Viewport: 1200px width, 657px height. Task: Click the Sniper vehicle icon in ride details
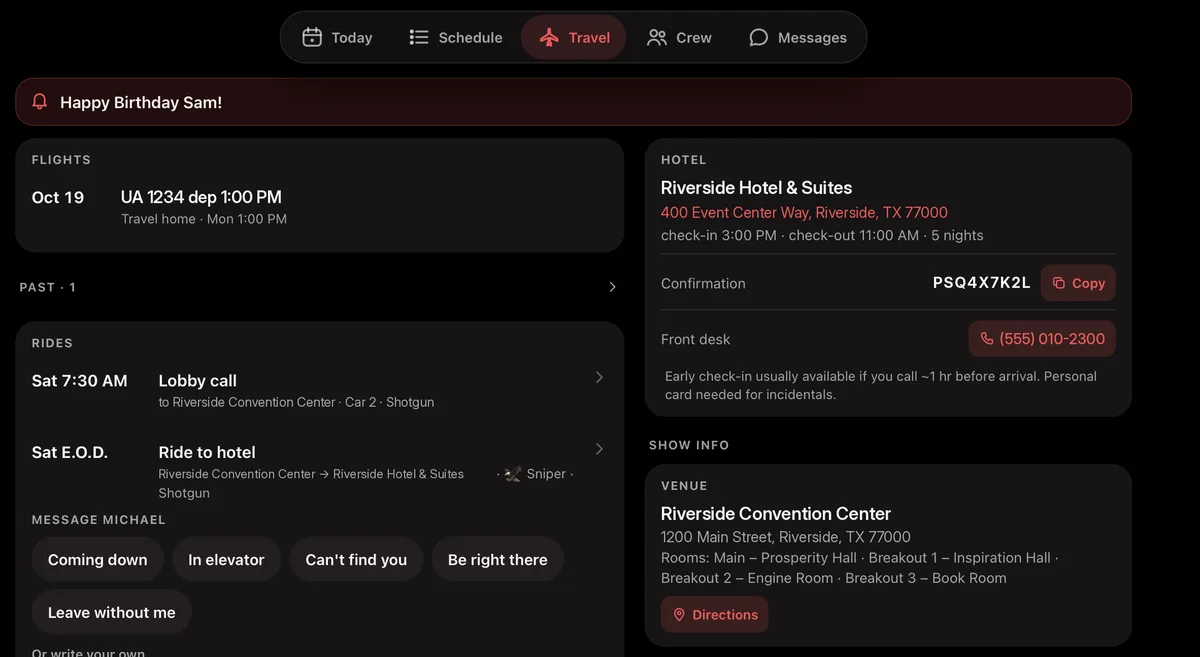513,474
